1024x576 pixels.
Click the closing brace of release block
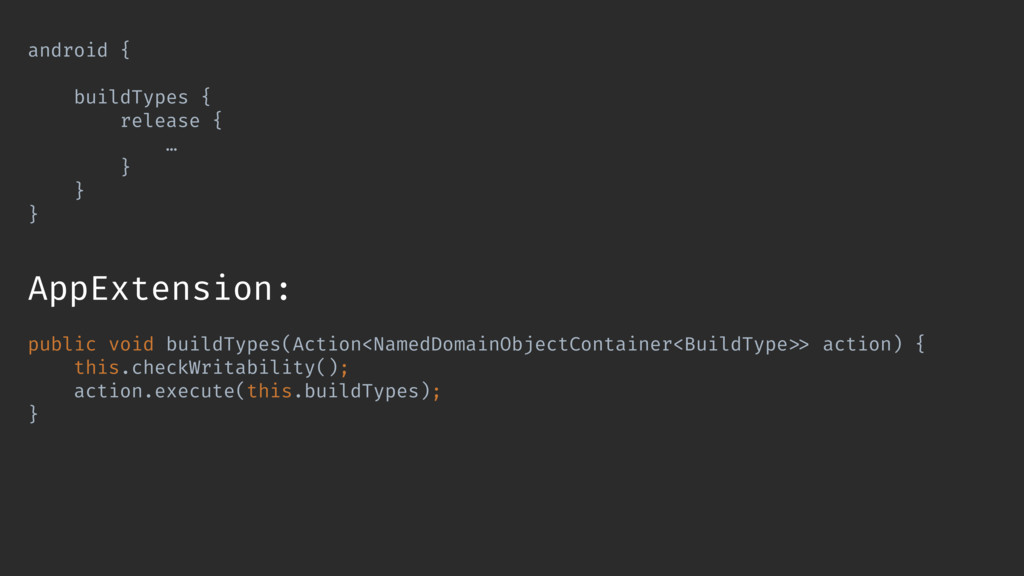[125, 167]
